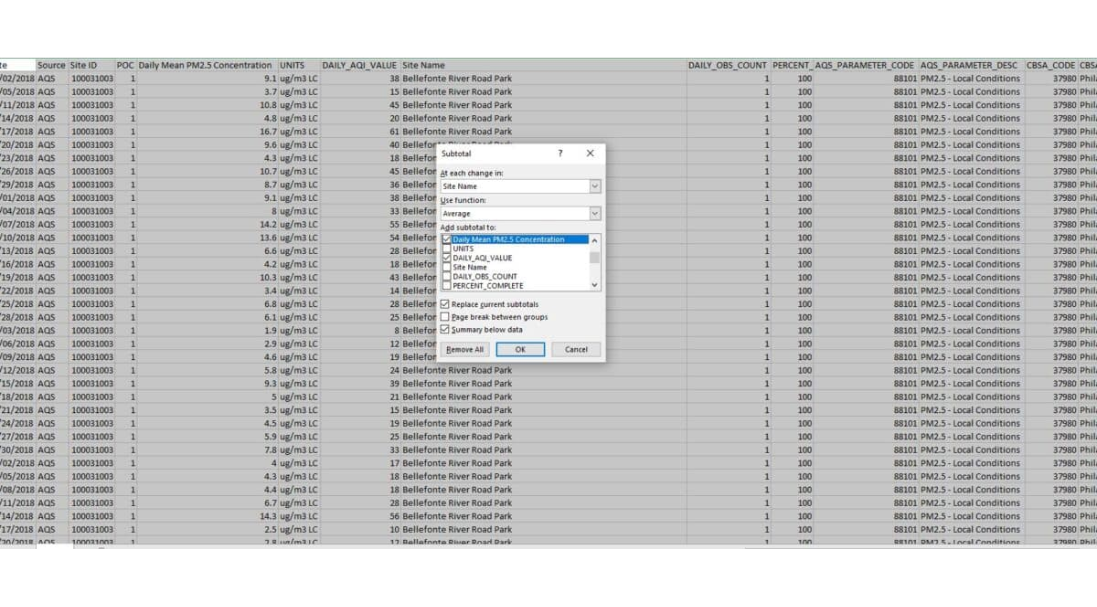Image resolution: width=1097 pixels, height=607 pixels.
Task: Open the Use function dropdown
Action: (595, 213)
